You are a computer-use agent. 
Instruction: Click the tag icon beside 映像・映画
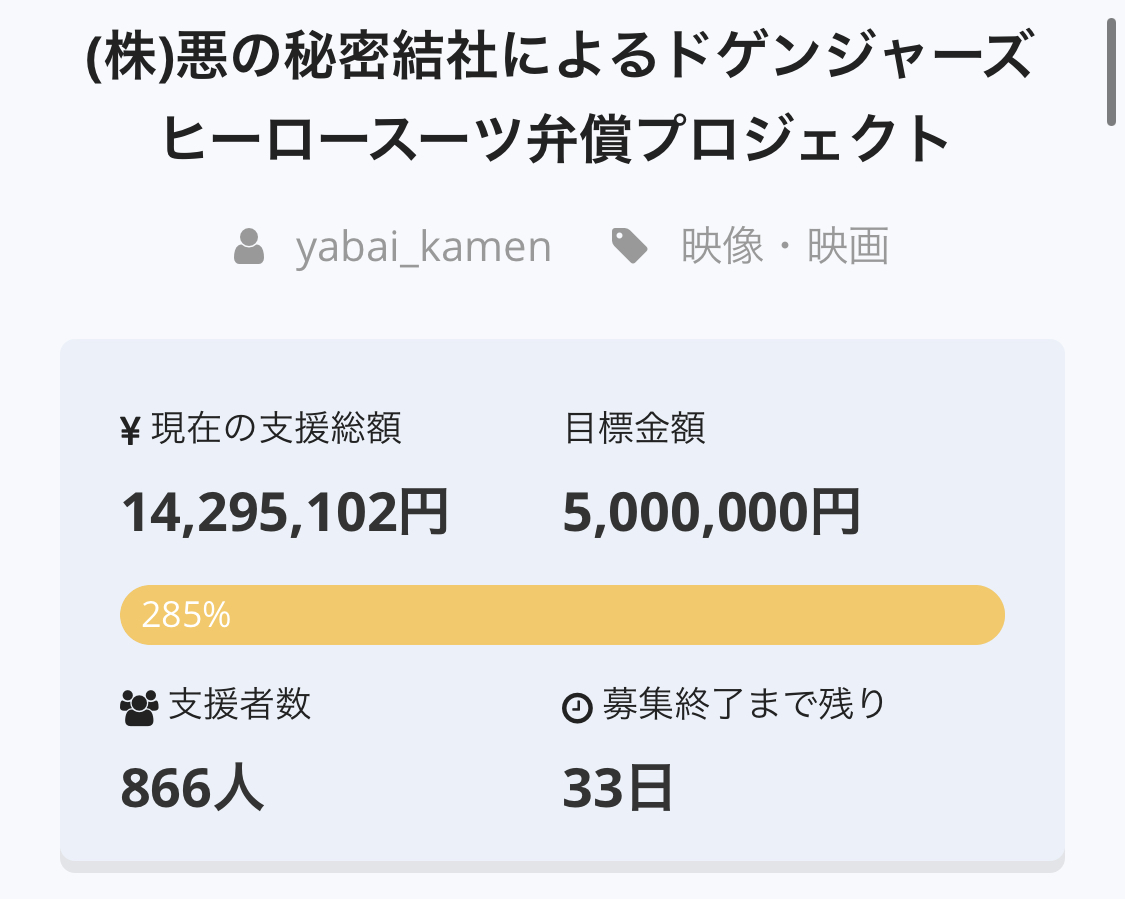pyautogui.click(x=629, y=246)
